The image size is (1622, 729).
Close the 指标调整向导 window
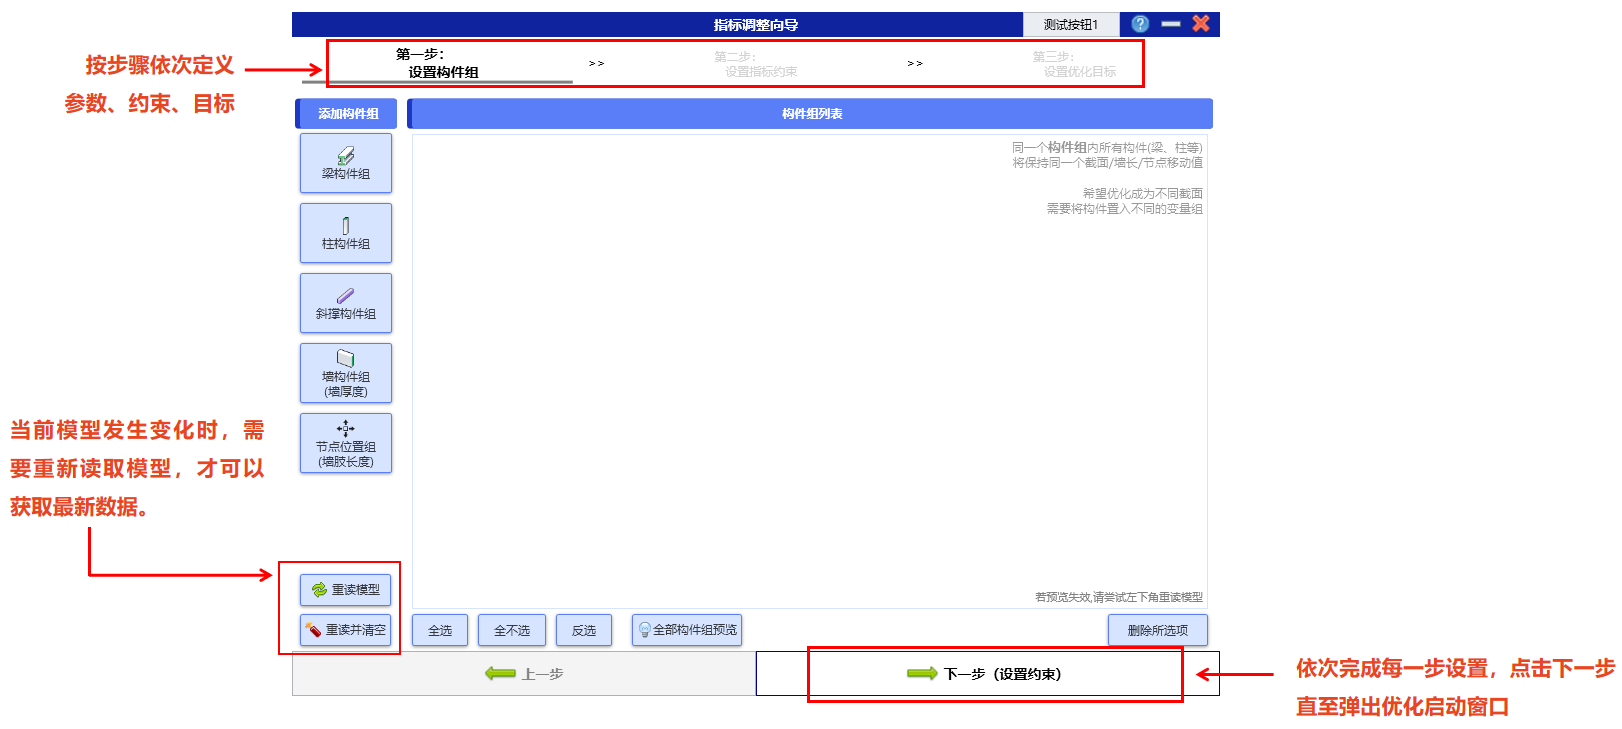[1201, 23]
